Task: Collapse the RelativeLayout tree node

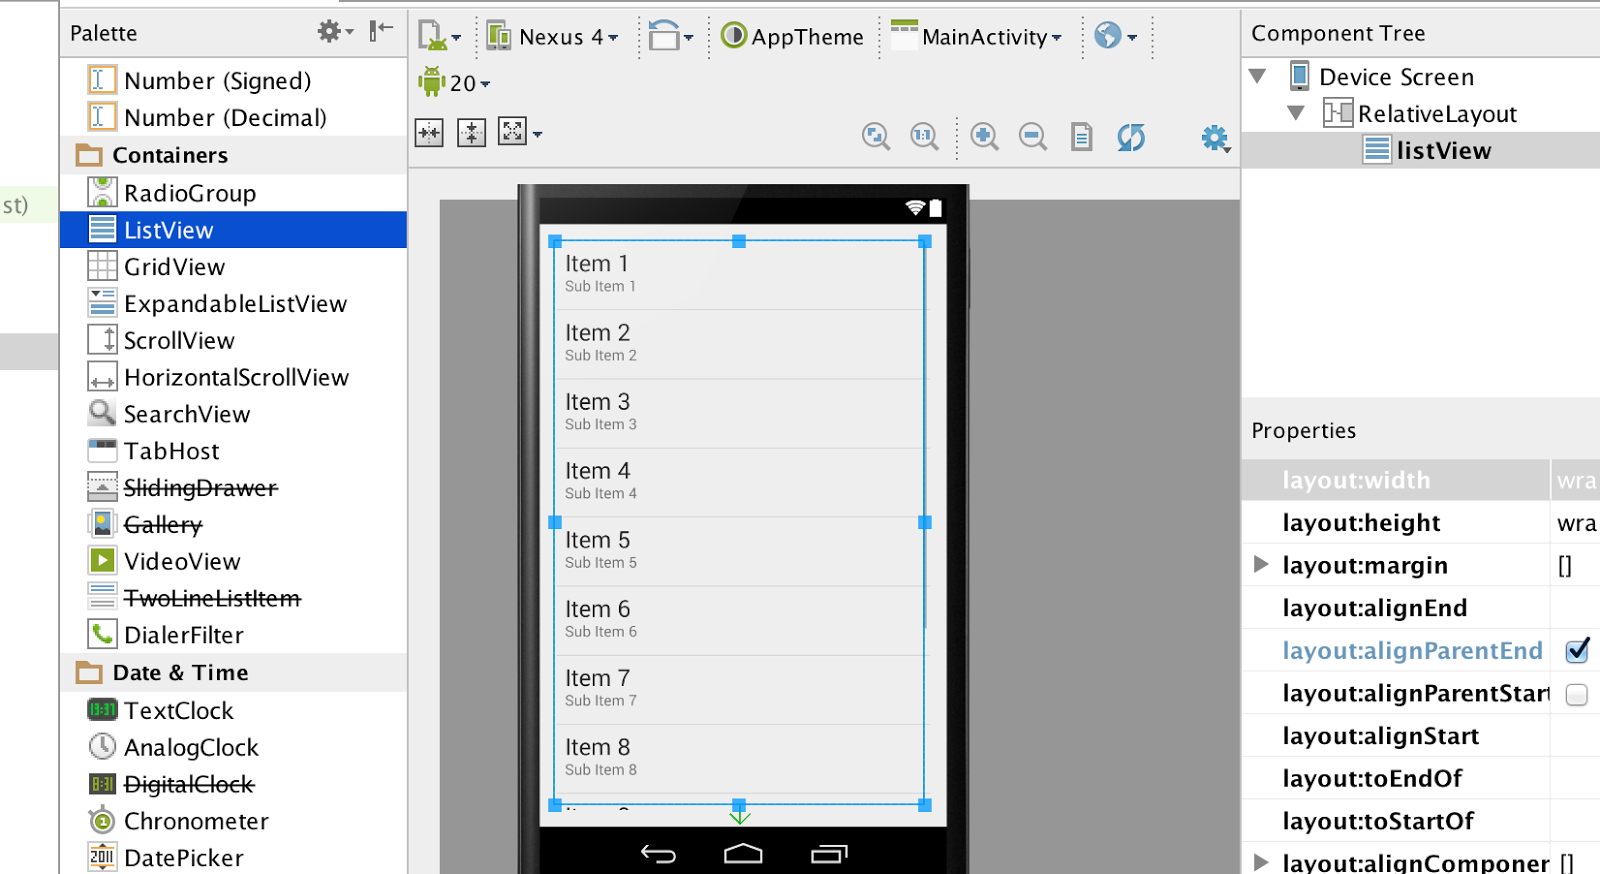Action: pyautogui.click(x=1296, y=113)
